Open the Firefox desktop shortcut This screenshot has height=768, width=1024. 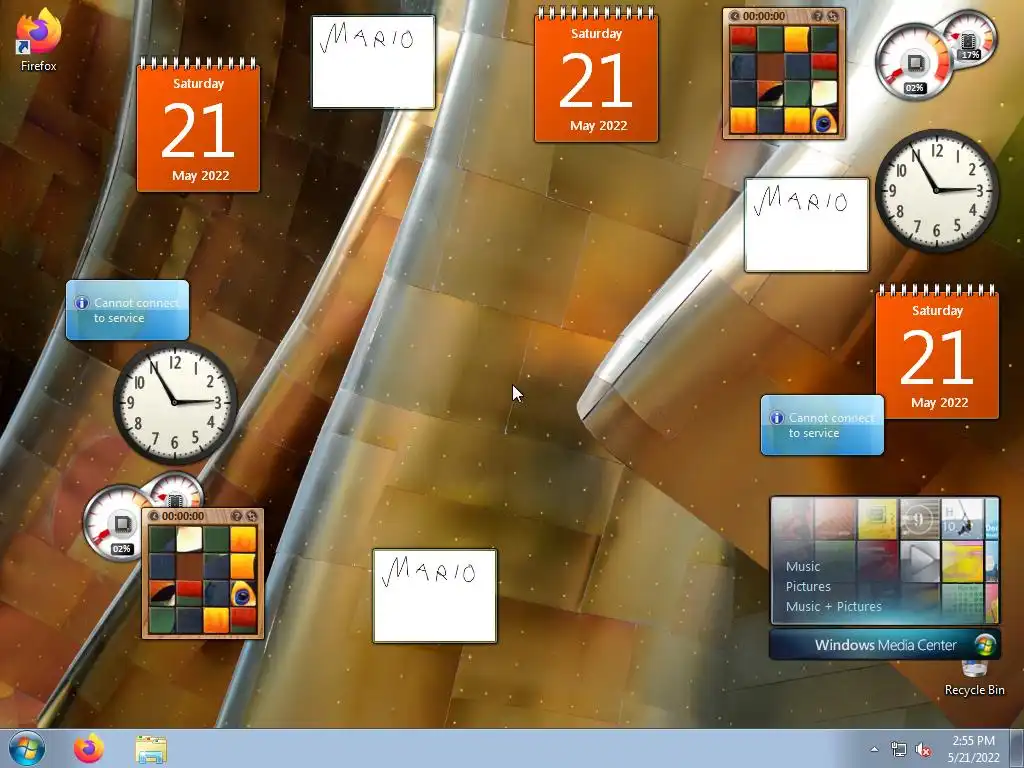point(39,39)
